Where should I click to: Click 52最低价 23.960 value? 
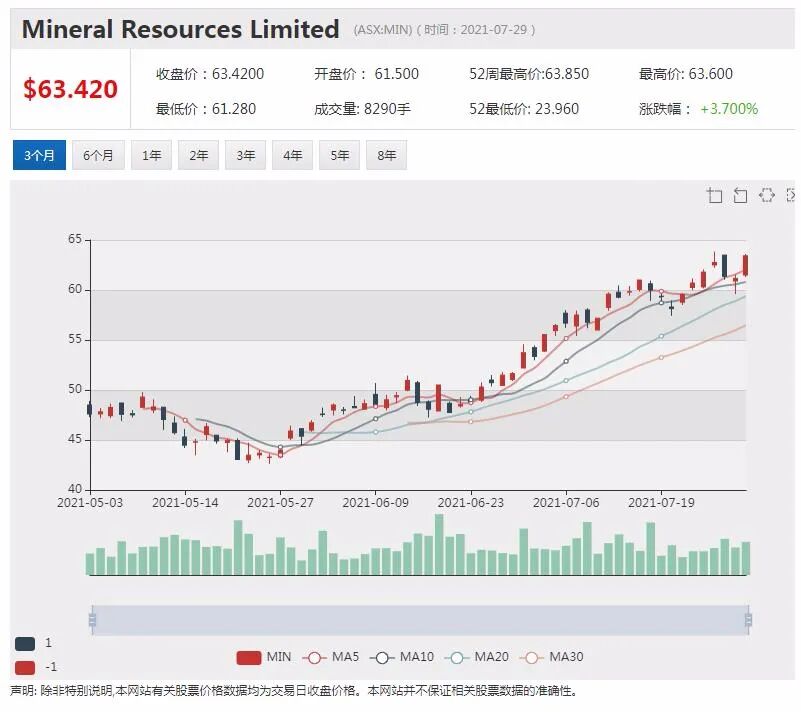524,109
